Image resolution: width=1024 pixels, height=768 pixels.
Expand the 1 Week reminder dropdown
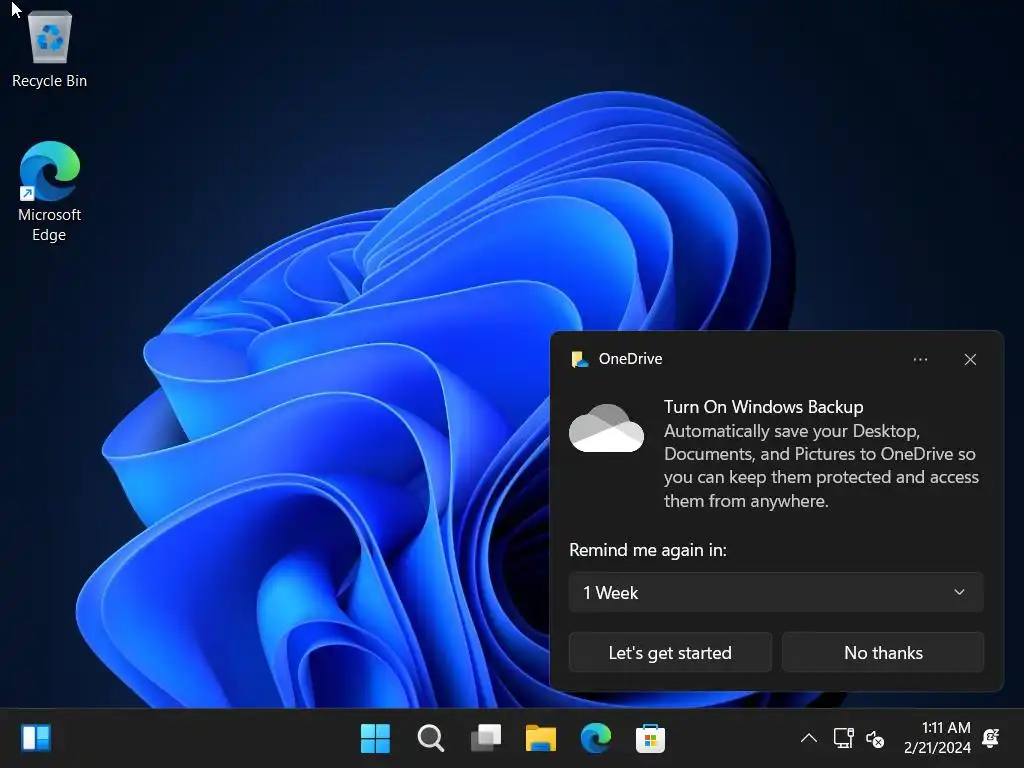[776, 592]
